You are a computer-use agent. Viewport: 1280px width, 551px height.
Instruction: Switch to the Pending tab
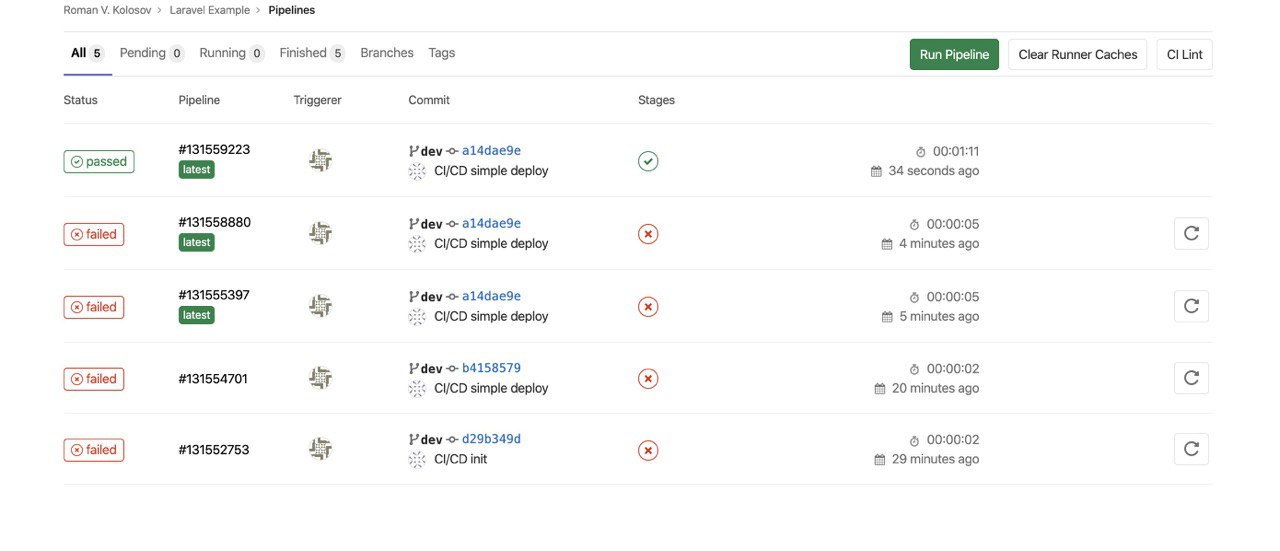[152, 53]
